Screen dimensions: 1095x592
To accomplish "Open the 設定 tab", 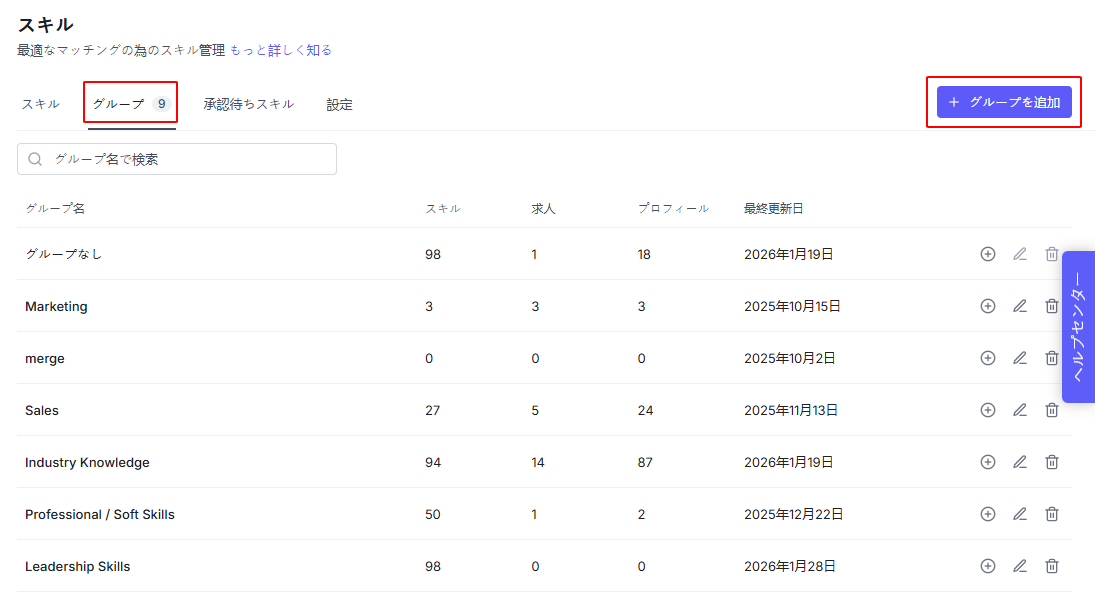I will (x=339, y=104).
